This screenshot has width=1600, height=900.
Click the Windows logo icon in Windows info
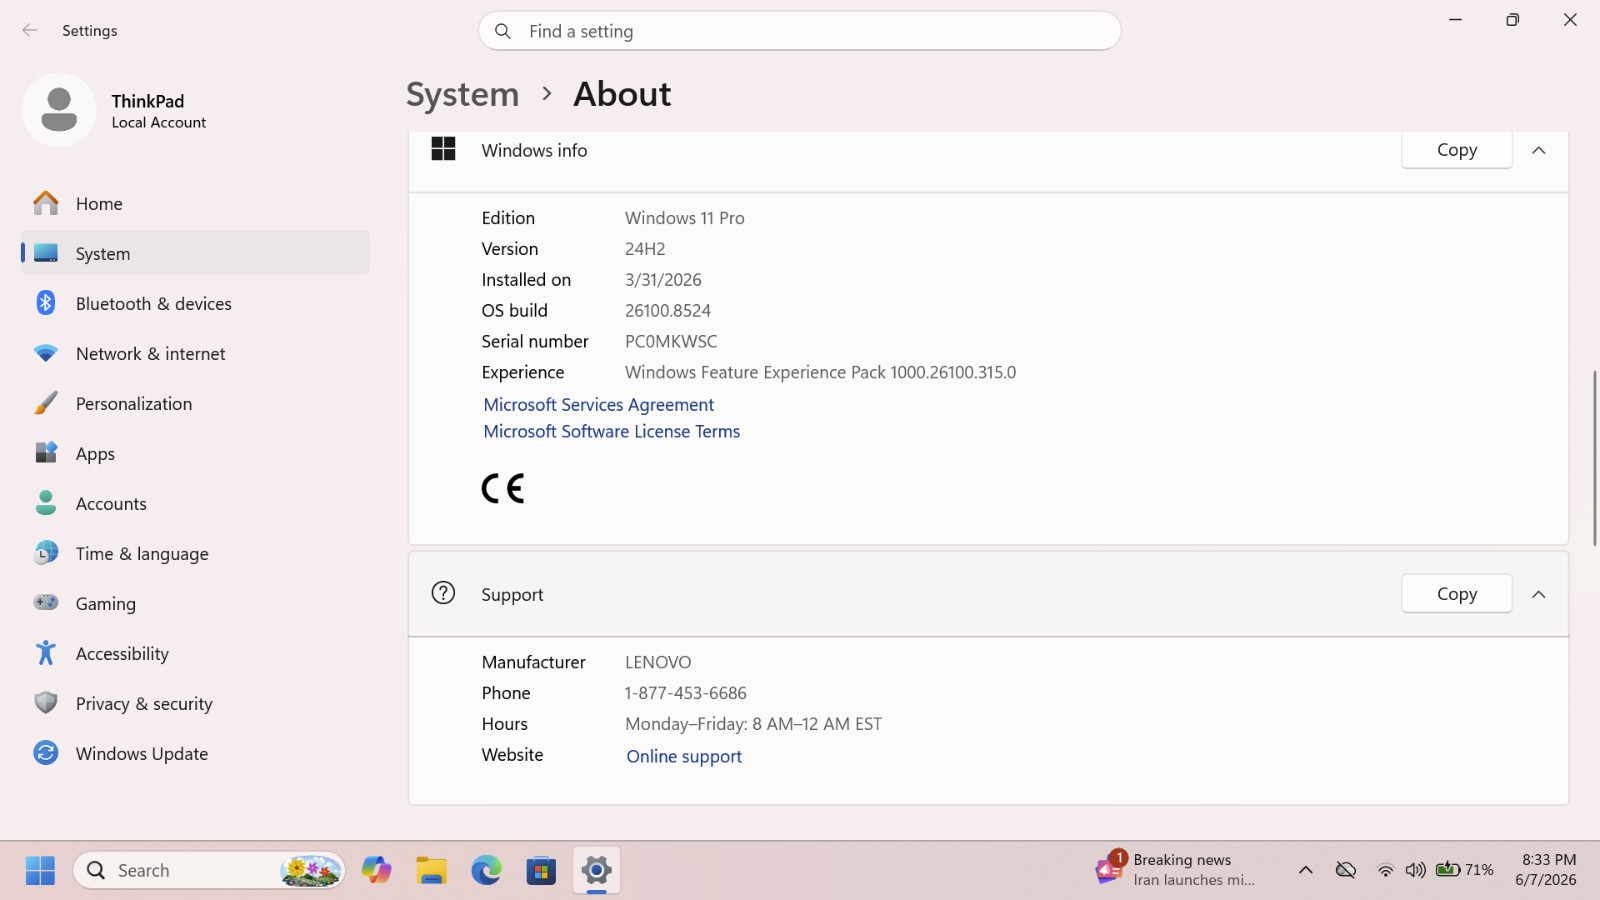pos(443,149)
